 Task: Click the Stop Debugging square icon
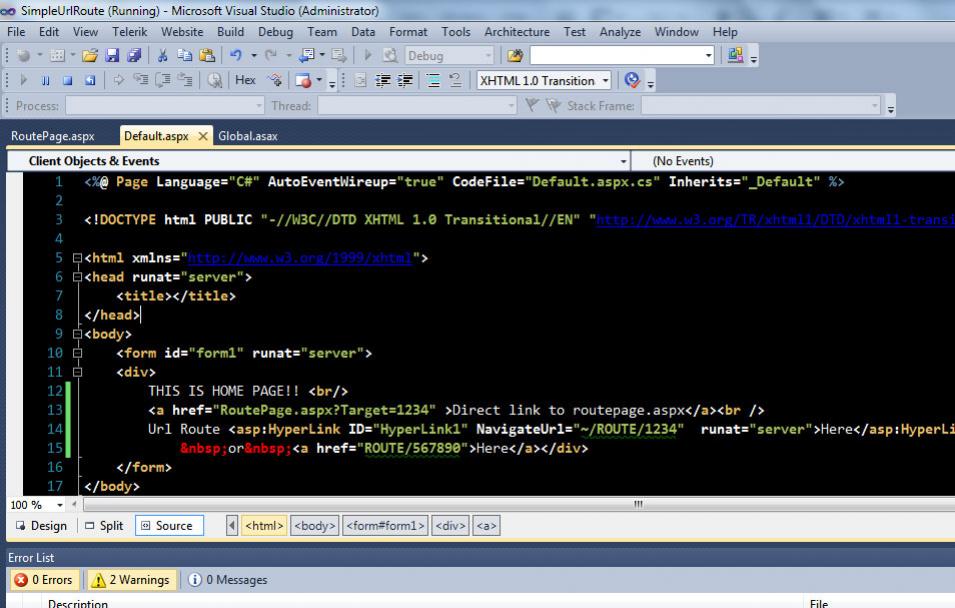[68, 81]
